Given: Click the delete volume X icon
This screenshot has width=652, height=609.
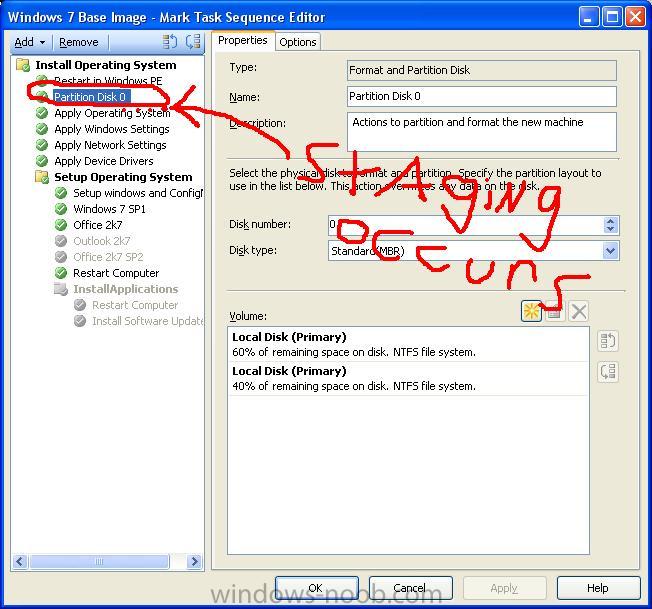Looking at the screenshot, I should tap(578, 311).
